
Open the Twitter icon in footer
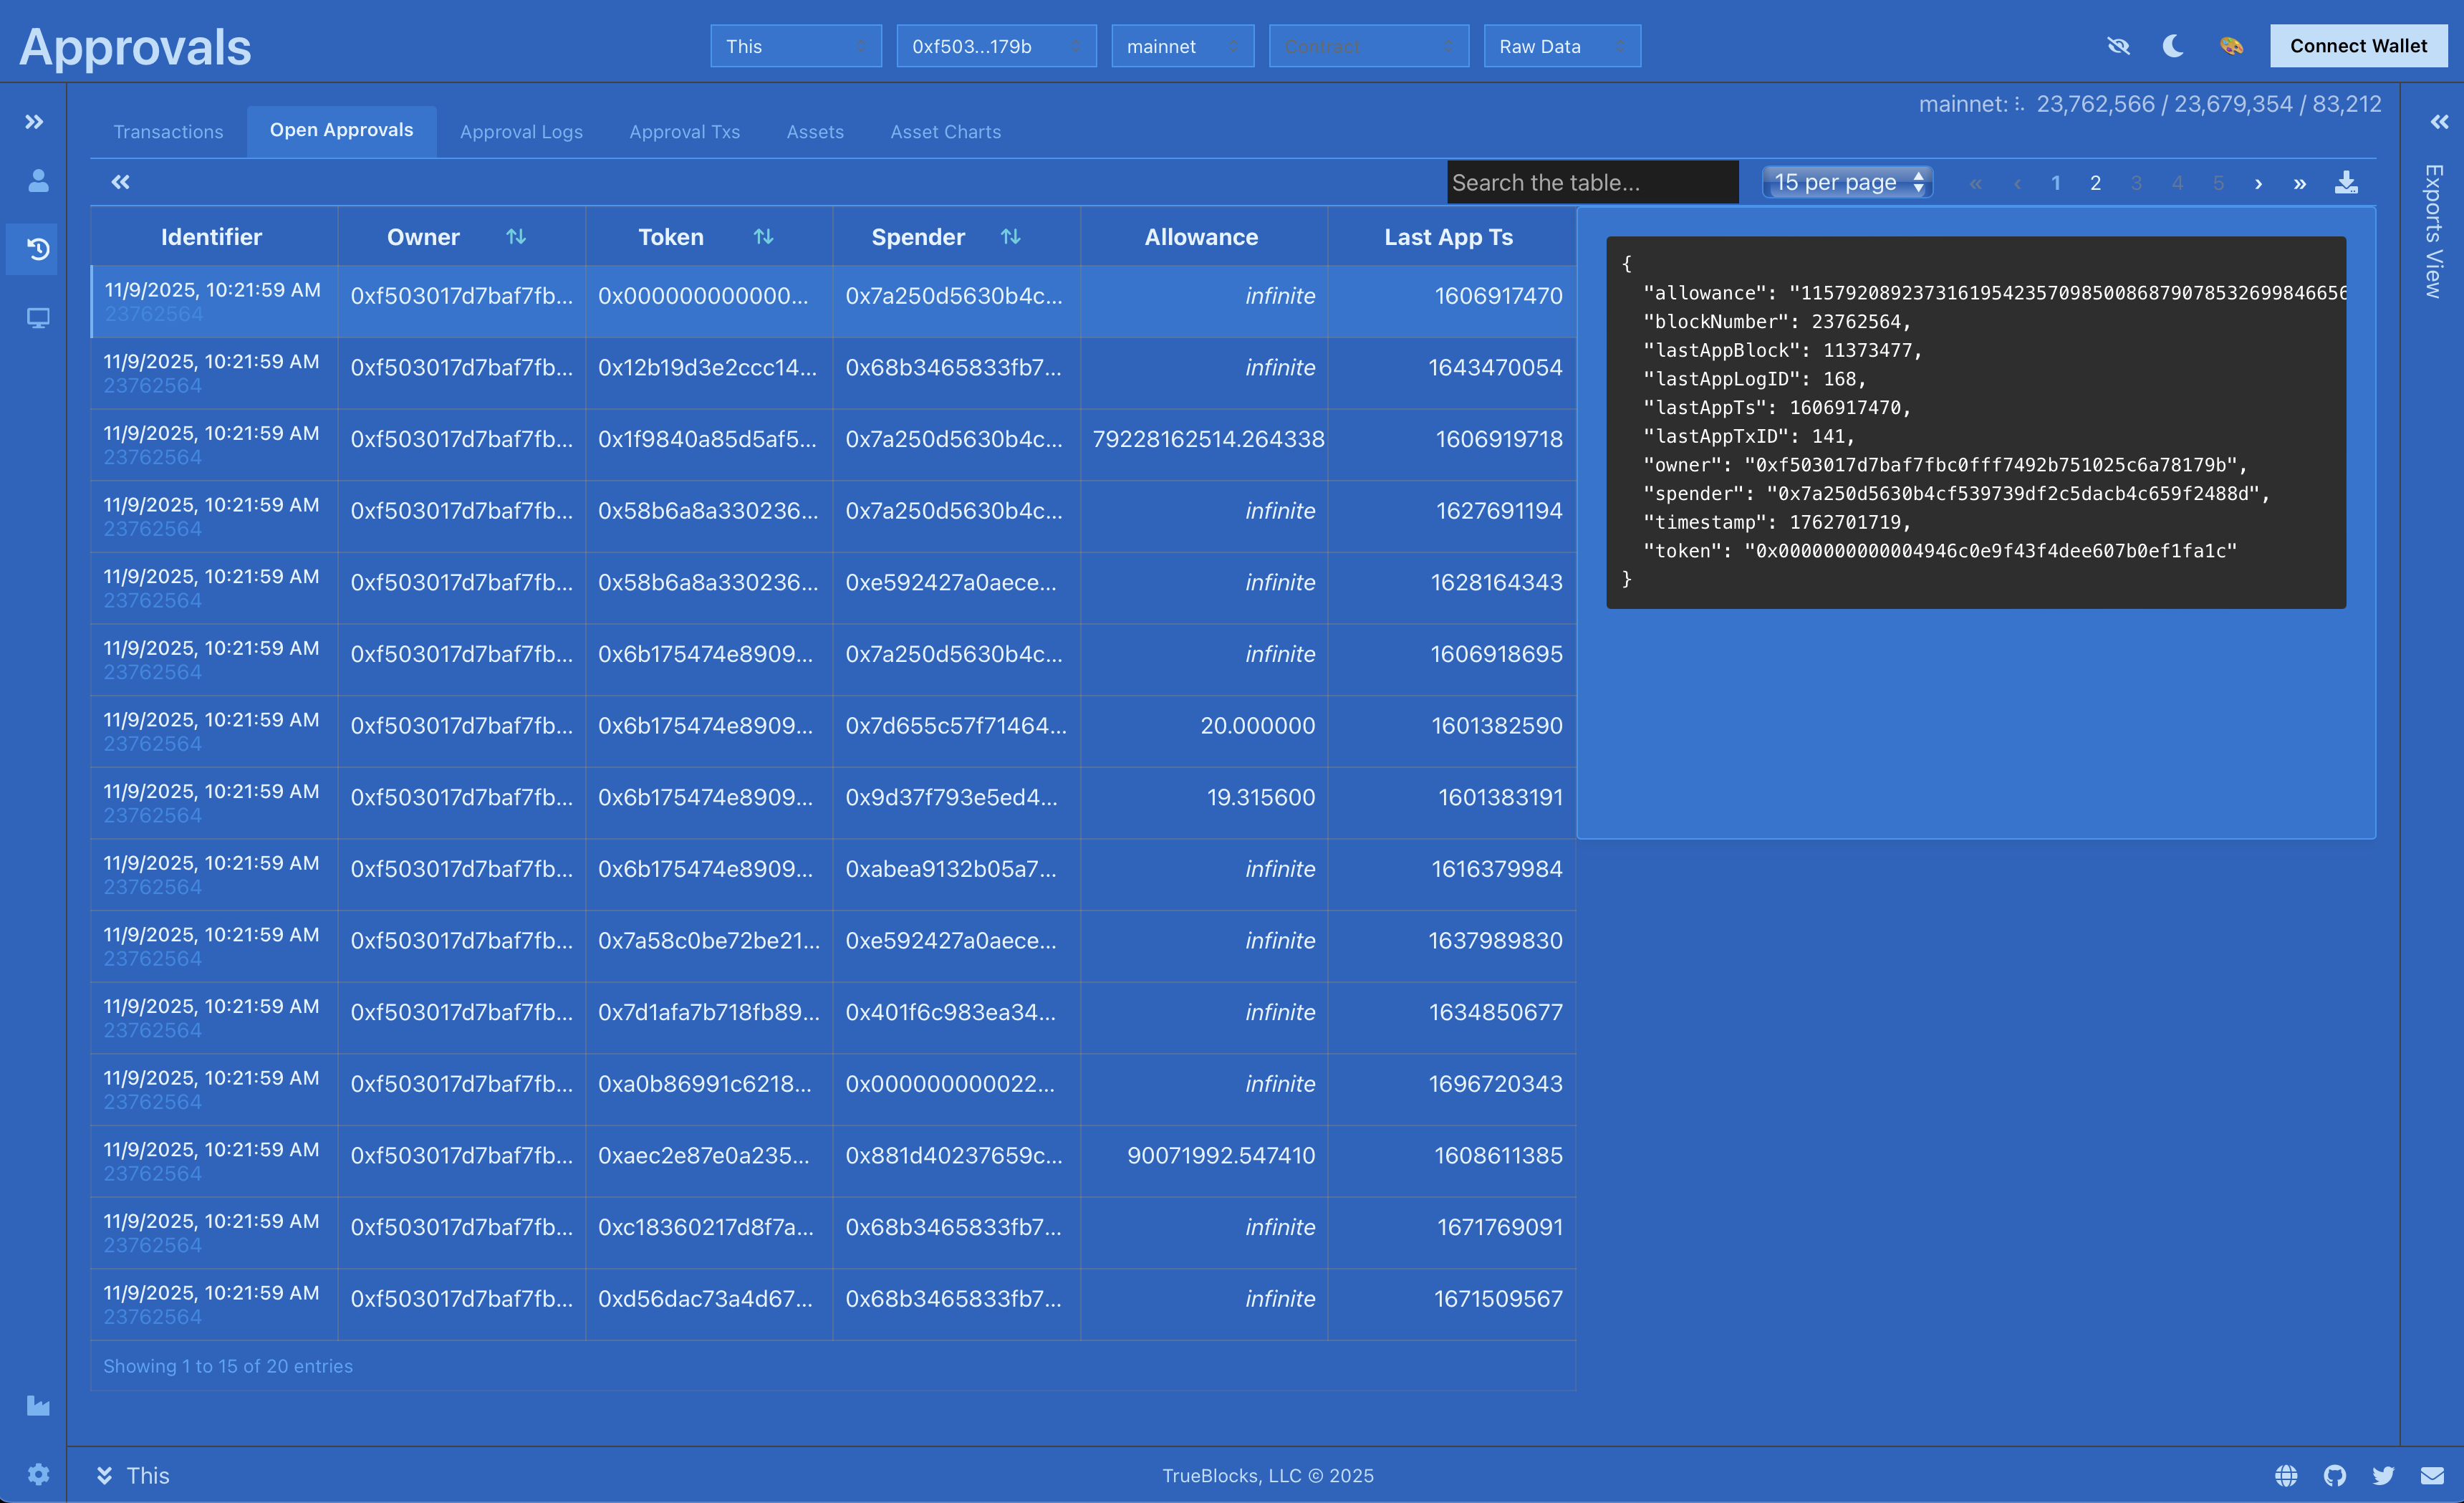pyautogui.click(x=2384, y=1475)
